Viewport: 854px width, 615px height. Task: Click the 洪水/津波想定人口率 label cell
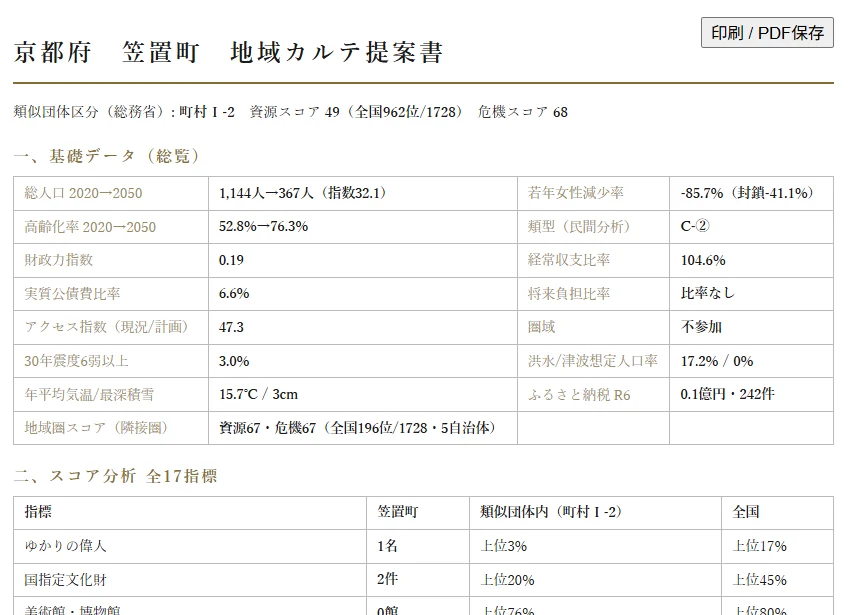click(x=593, y=361)
